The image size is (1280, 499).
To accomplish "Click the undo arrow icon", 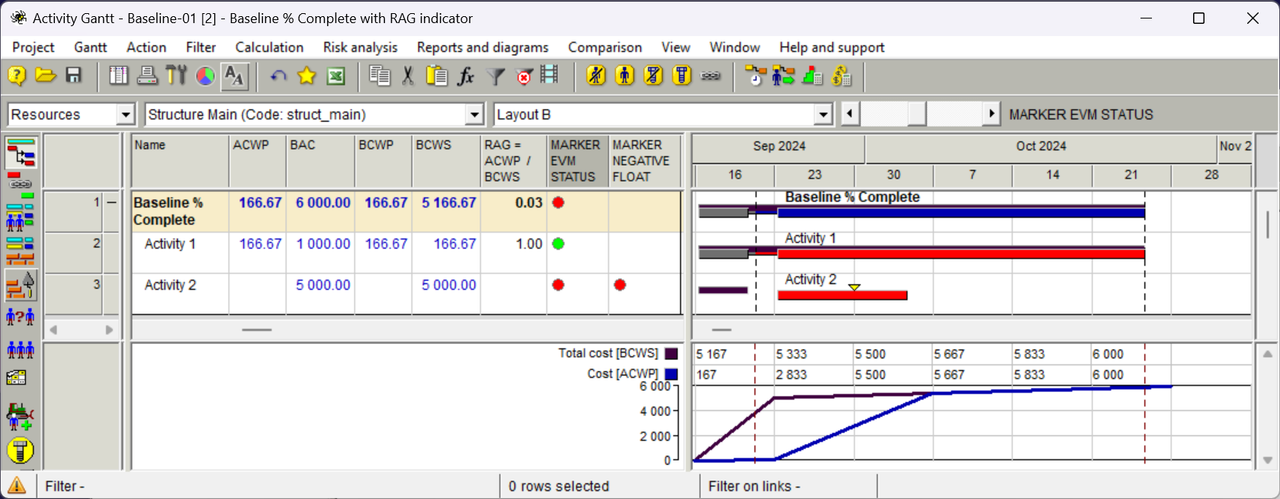I will (279, 76).
